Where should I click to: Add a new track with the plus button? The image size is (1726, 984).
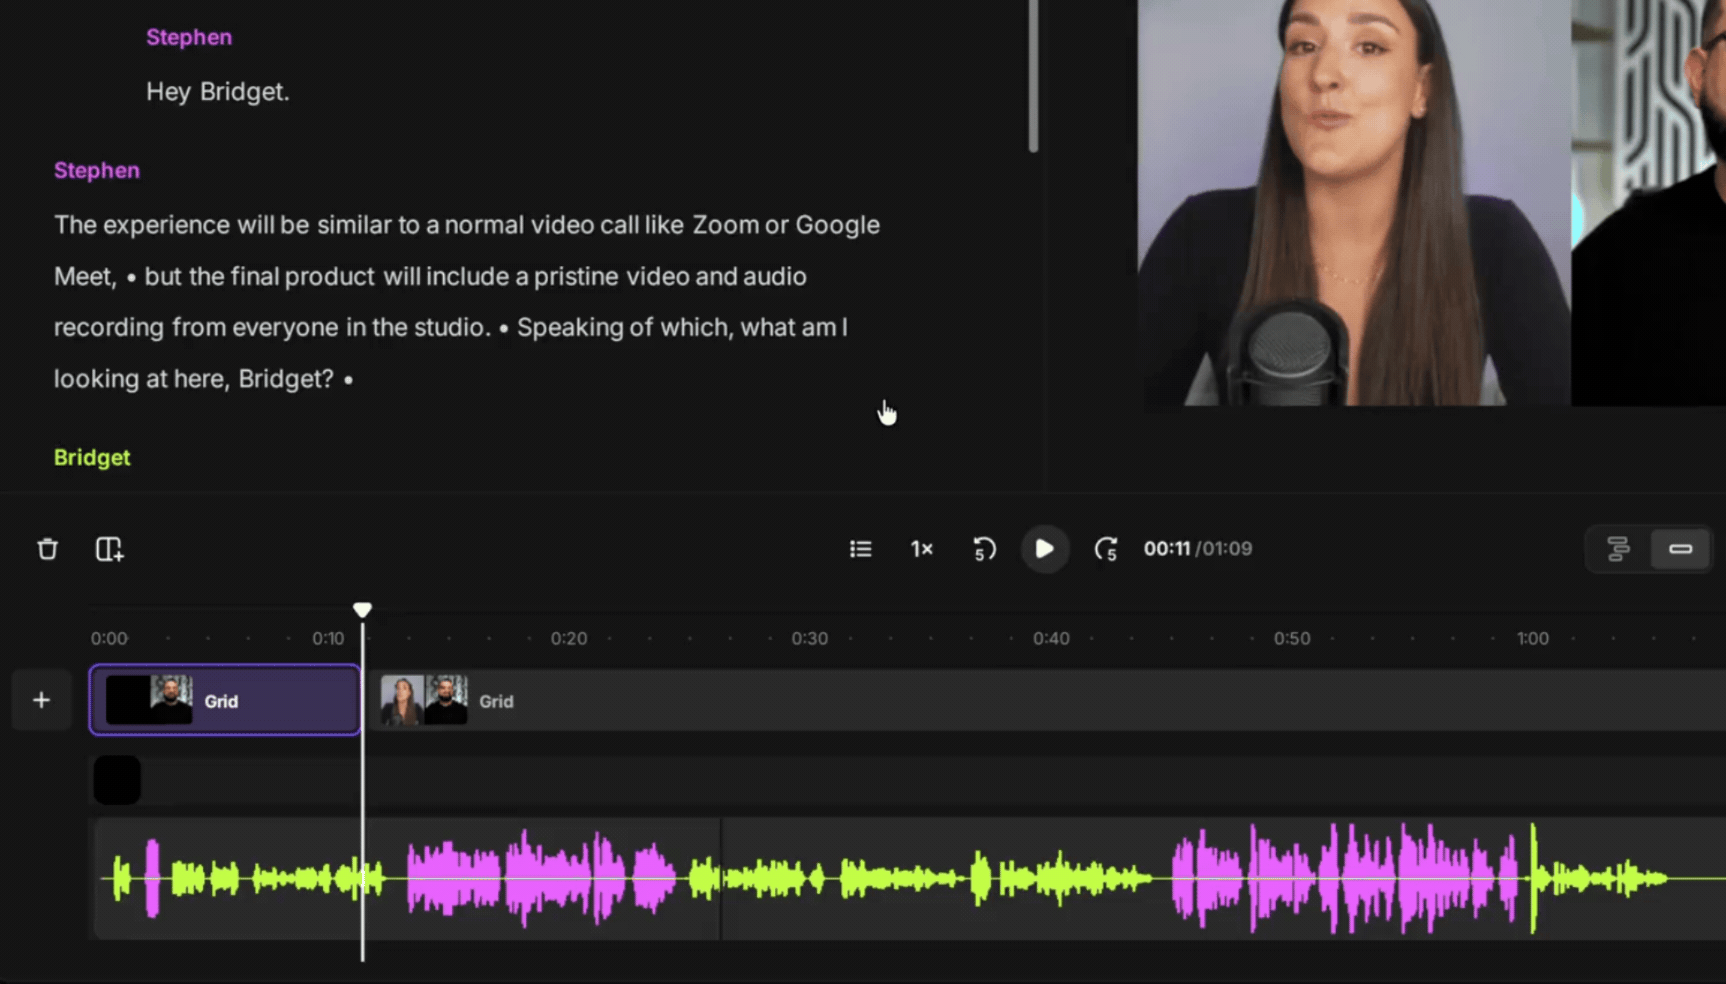pos(41,700)
